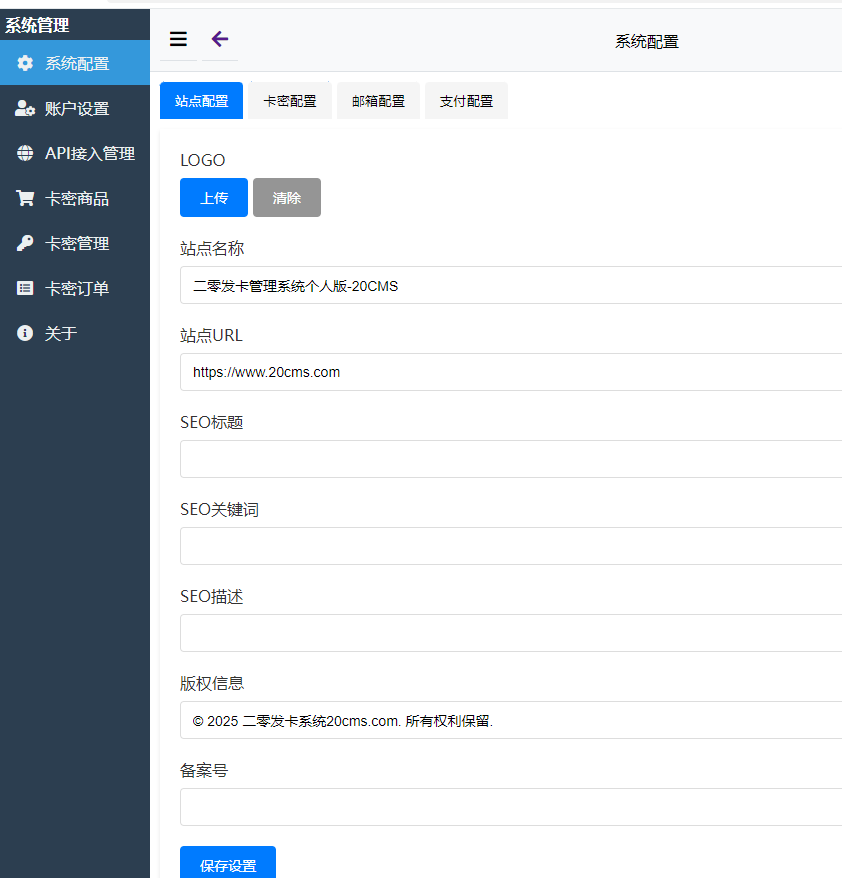Click the shopping cart icon beside 卡密商品
The width and height of the screenshot is (842, 878).
25,198
